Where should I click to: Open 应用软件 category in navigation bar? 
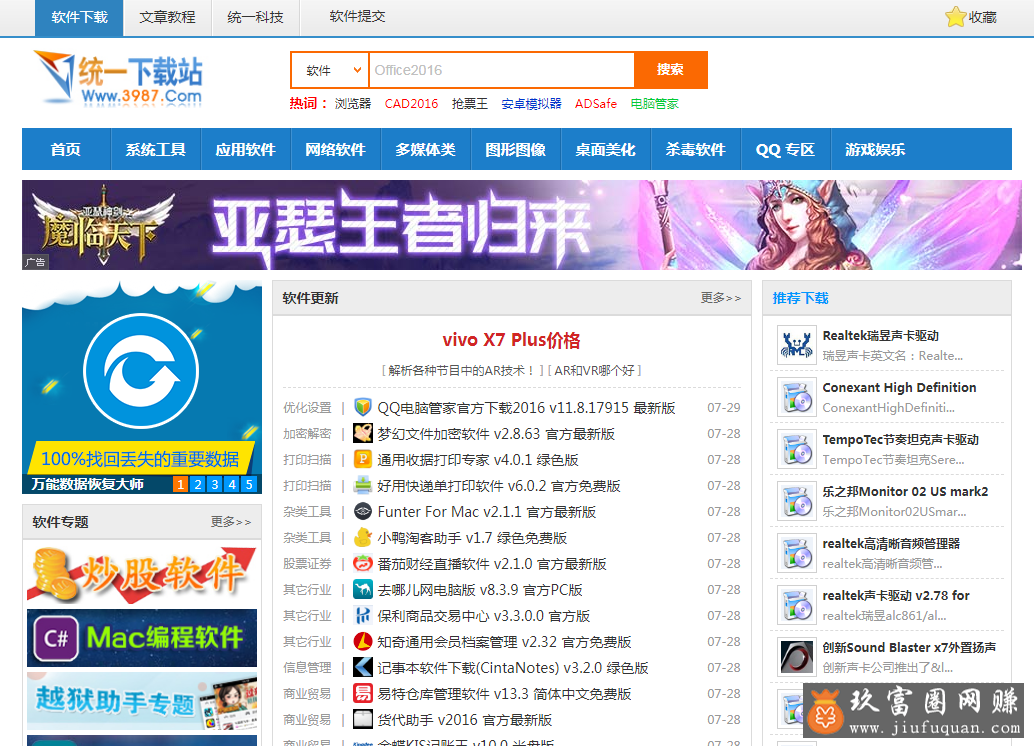[245, 150]
